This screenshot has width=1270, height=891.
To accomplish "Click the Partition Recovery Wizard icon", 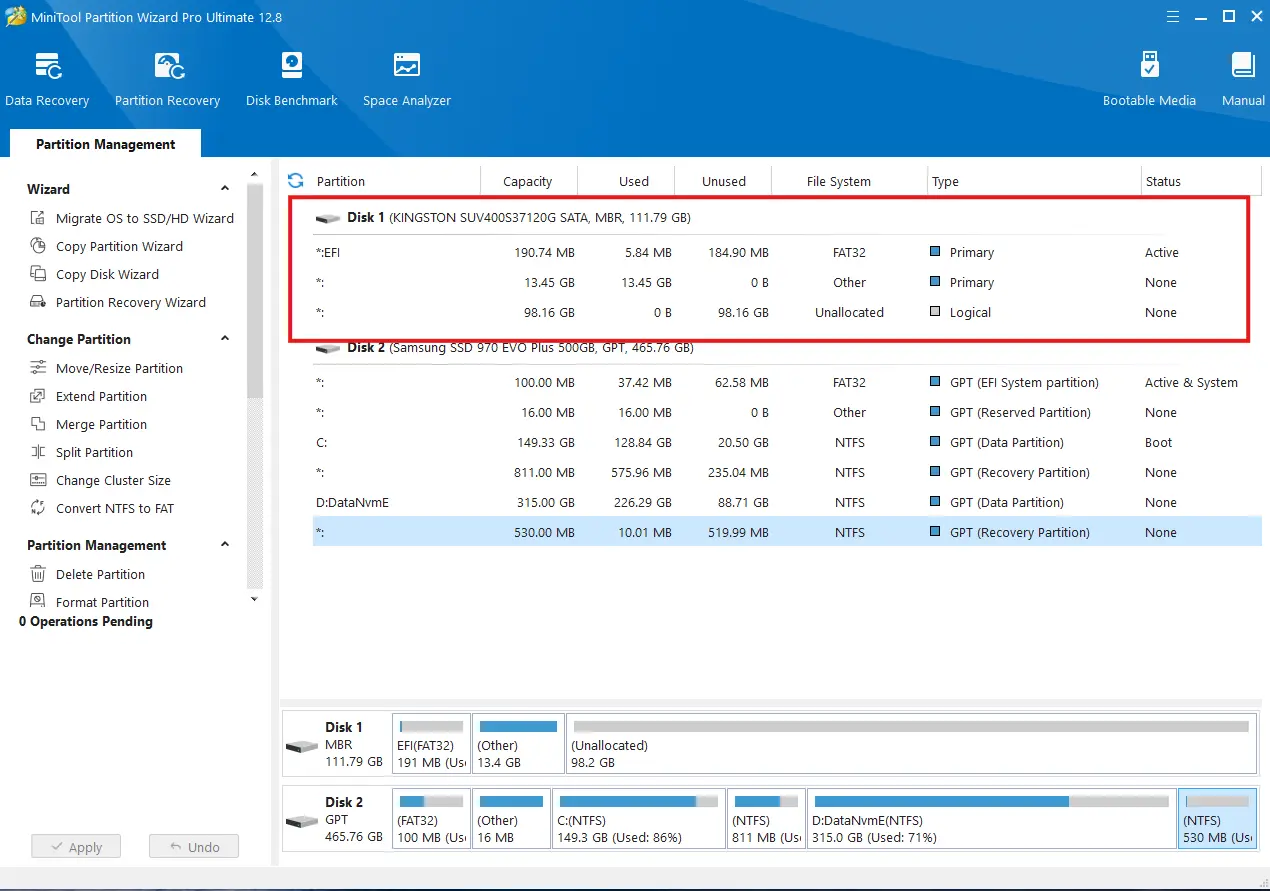I will click(38, 302).
